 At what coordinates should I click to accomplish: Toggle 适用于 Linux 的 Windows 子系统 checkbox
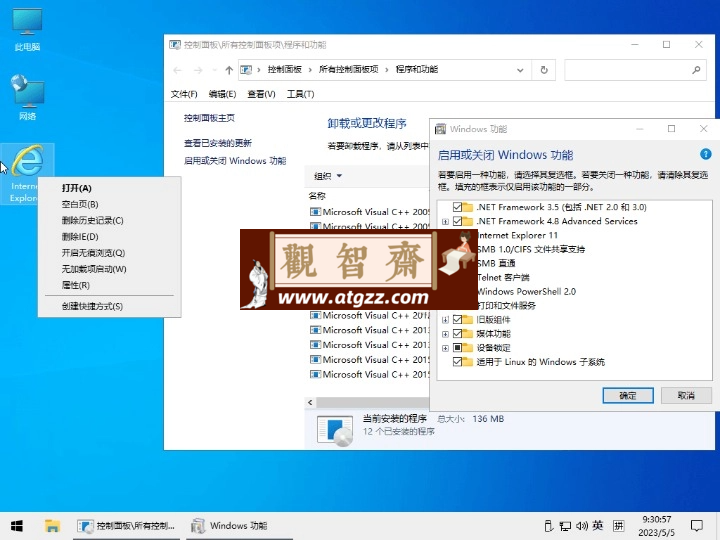[457, 362]
